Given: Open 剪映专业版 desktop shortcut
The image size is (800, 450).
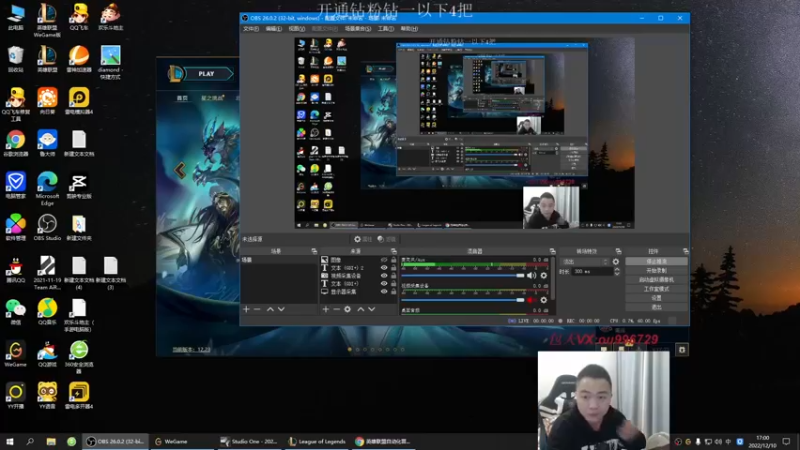Looking at the screenshot, I should click(79, 185).
